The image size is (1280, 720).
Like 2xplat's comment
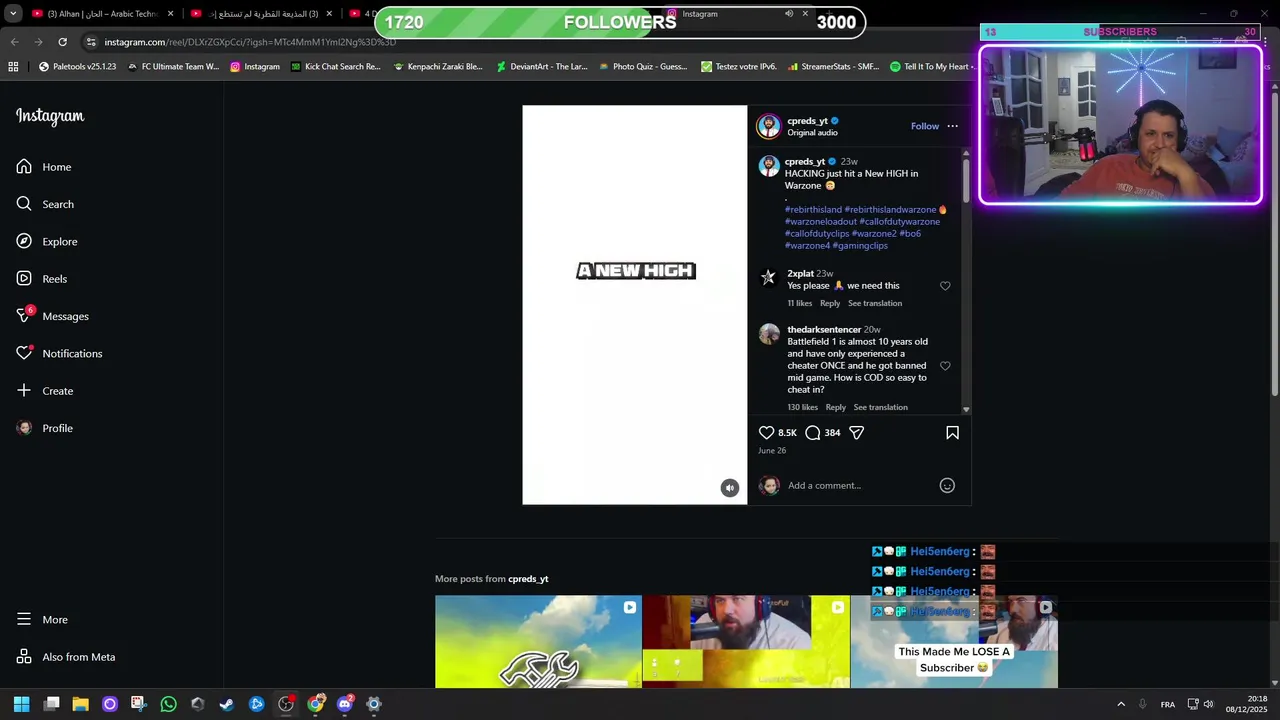(x=945, y=286)
